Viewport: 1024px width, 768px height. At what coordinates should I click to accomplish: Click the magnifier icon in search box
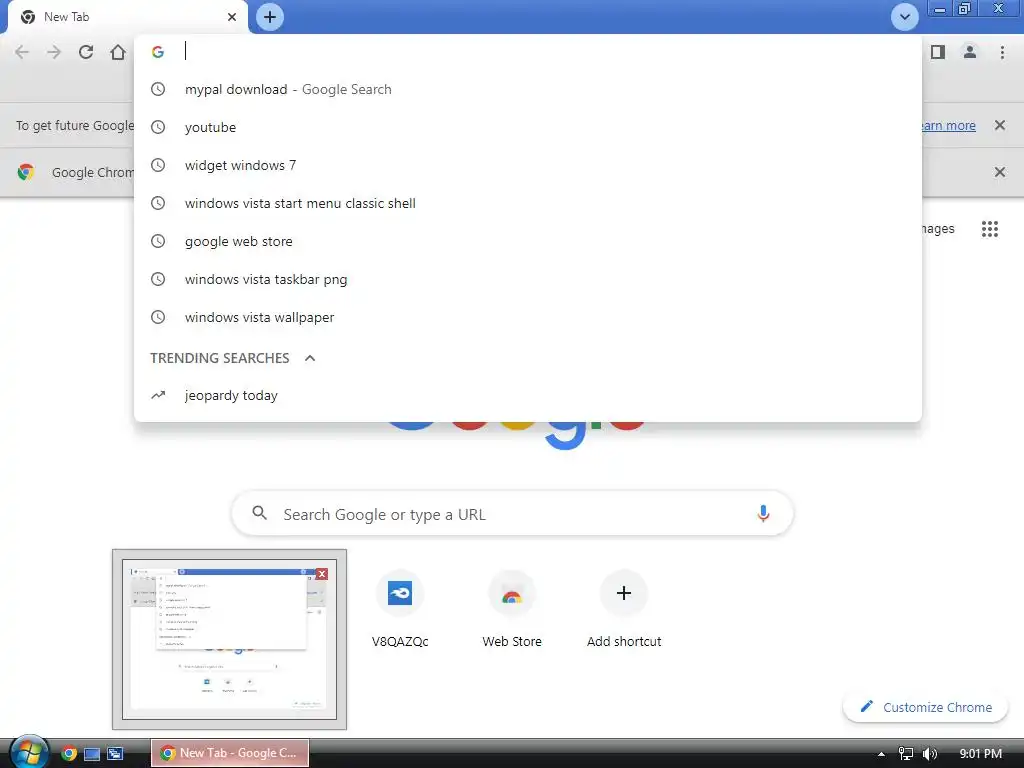tap(259, 513)
